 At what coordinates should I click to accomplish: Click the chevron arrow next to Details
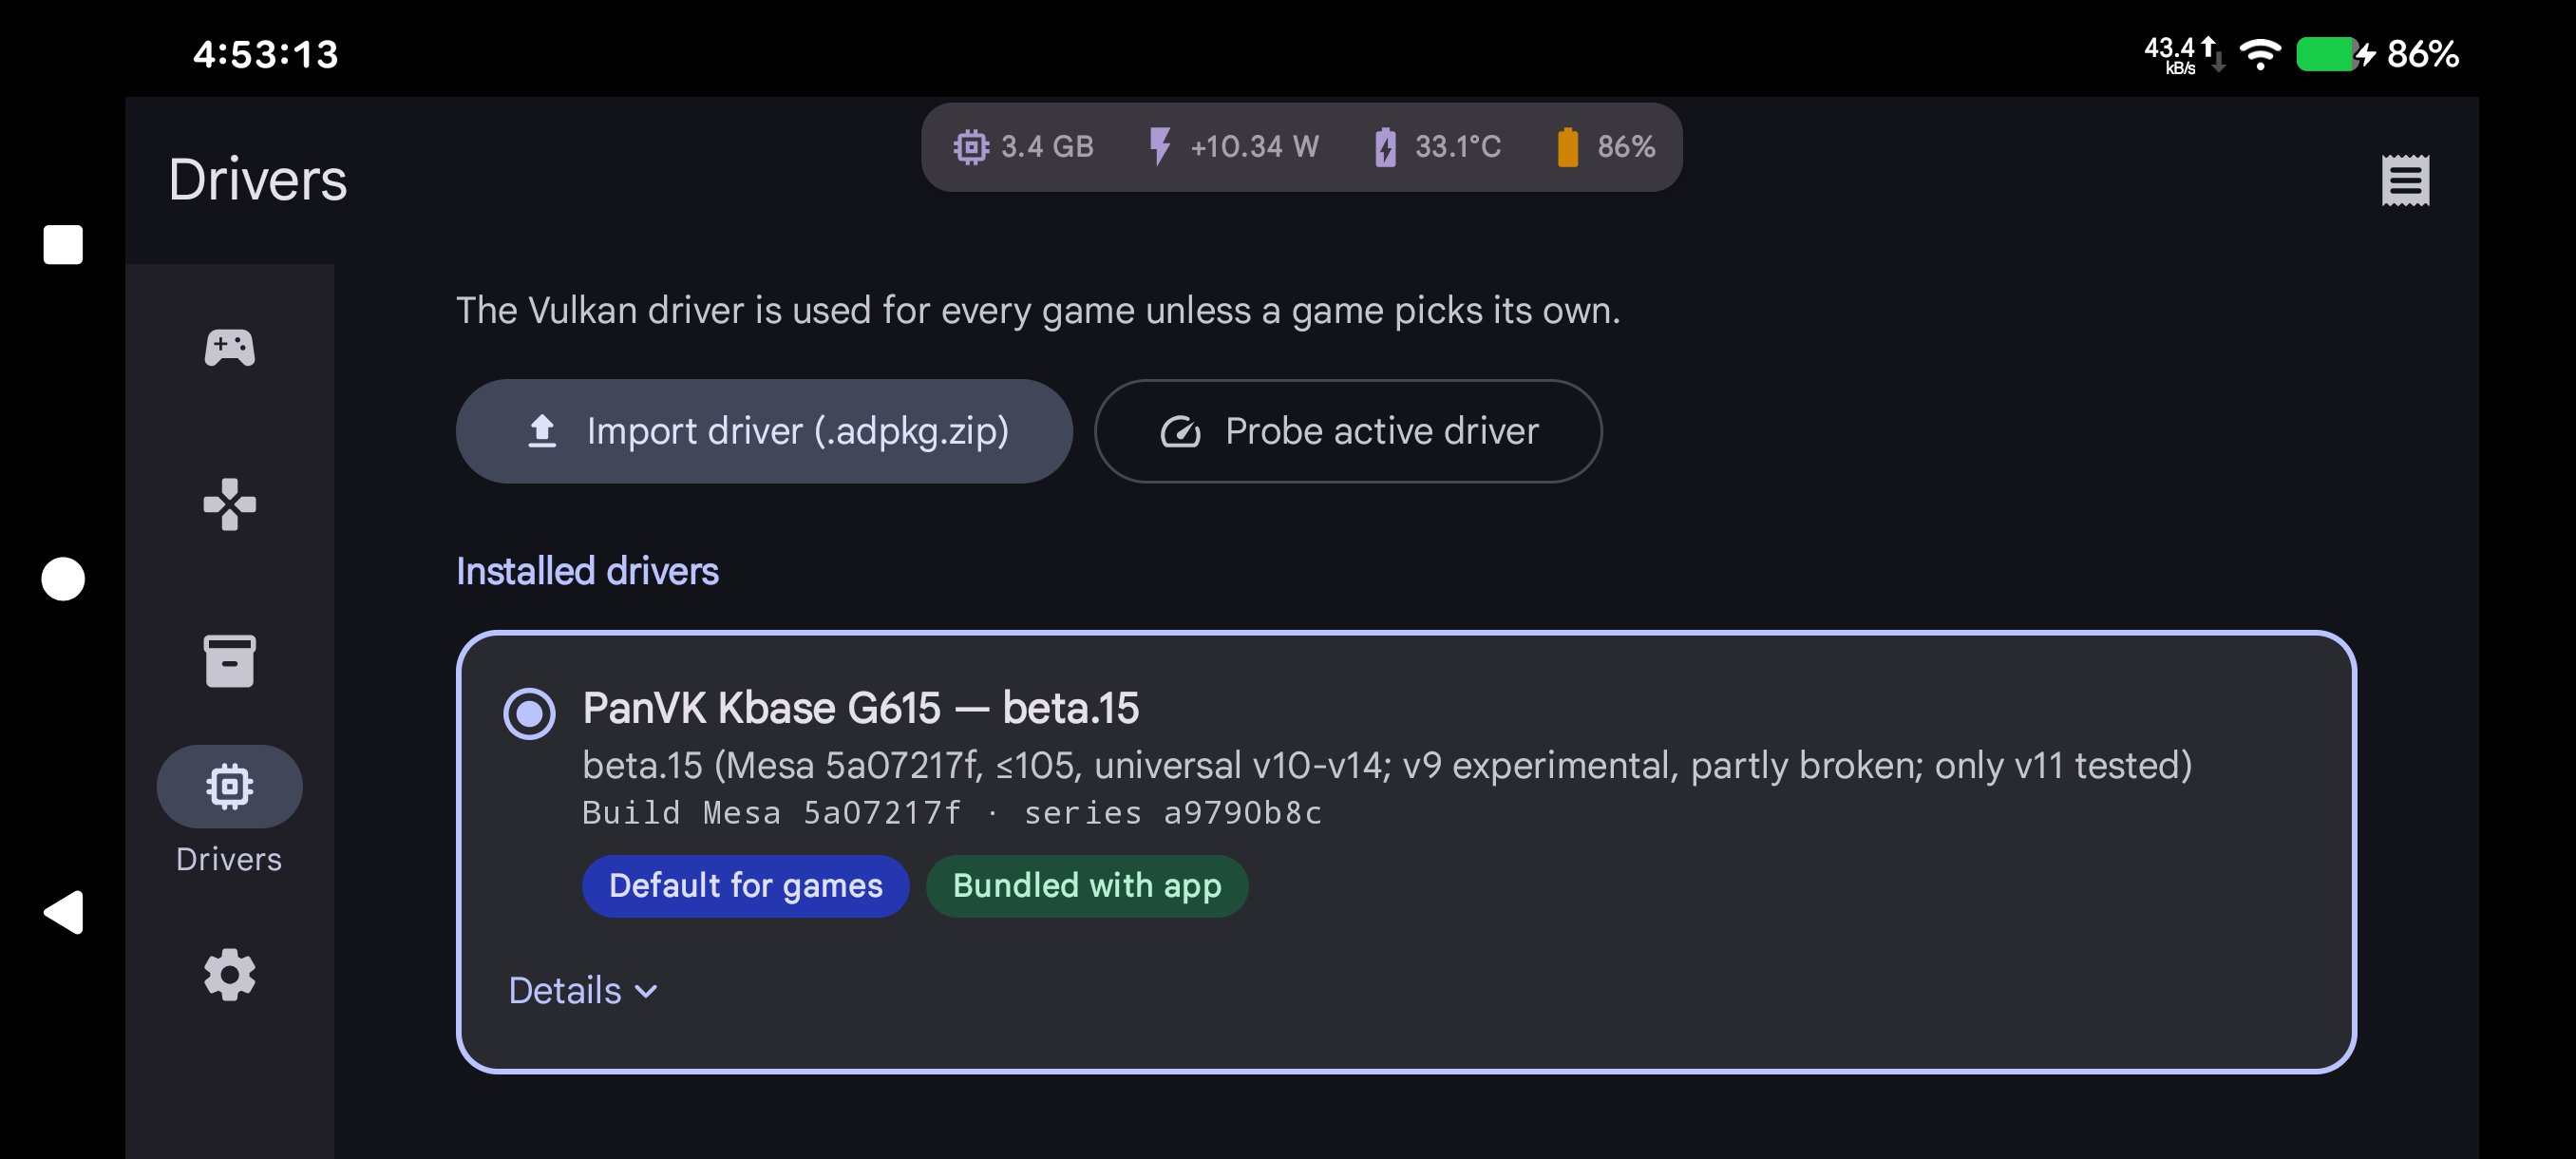click(x=646, y=991)
